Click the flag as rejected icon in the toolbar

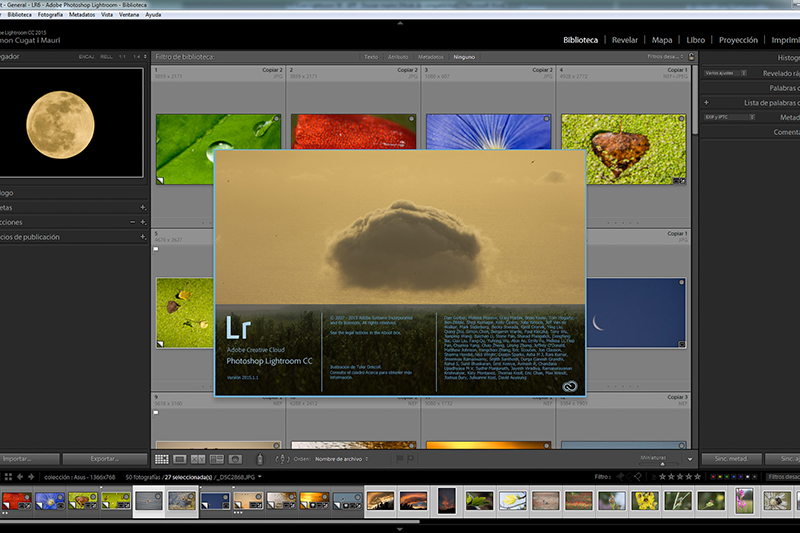pos(411,459)
